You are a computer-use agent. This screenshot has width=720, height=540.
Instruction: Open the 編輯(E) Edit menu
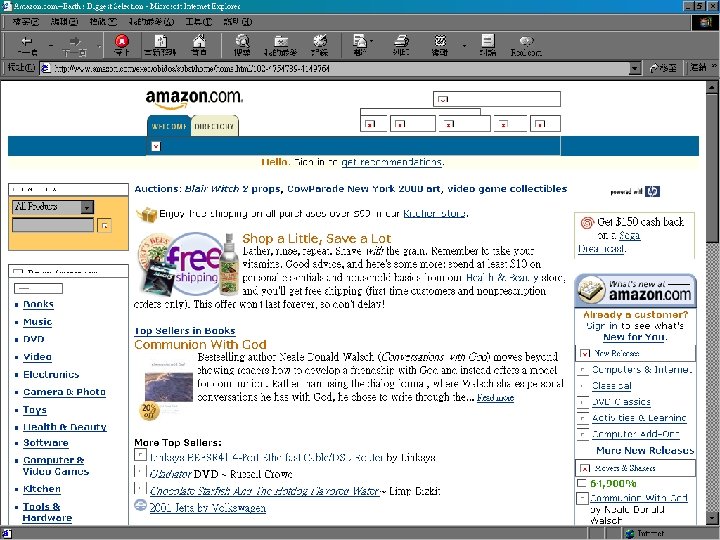64,22
